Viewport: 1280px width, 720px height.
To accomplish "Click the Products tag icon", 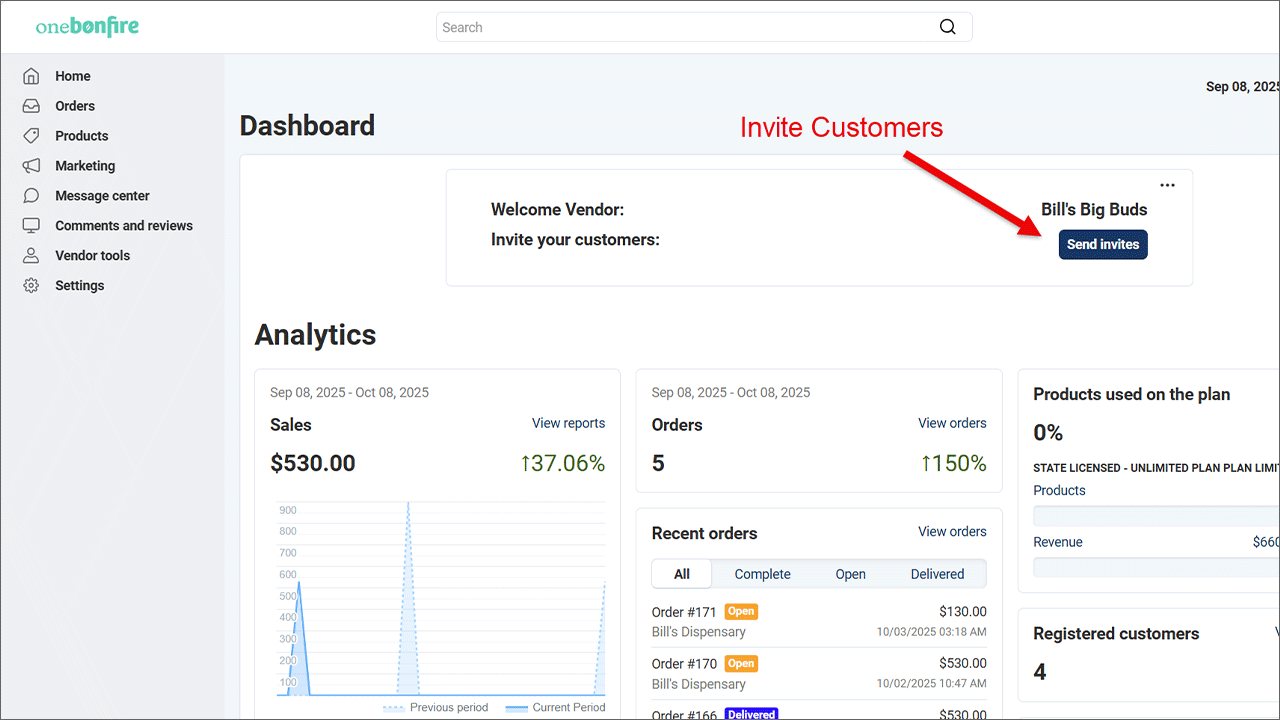I will 32,136.
